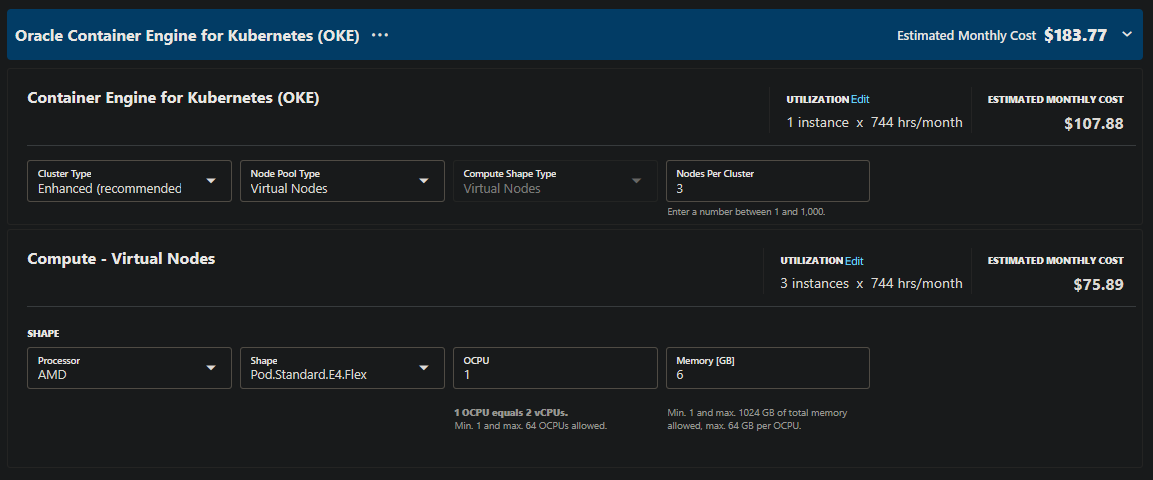This screenshot has height=480, width=1153.
Task: Edit utilization for Container Engine for Kubernetes
Action: point(860,99)
